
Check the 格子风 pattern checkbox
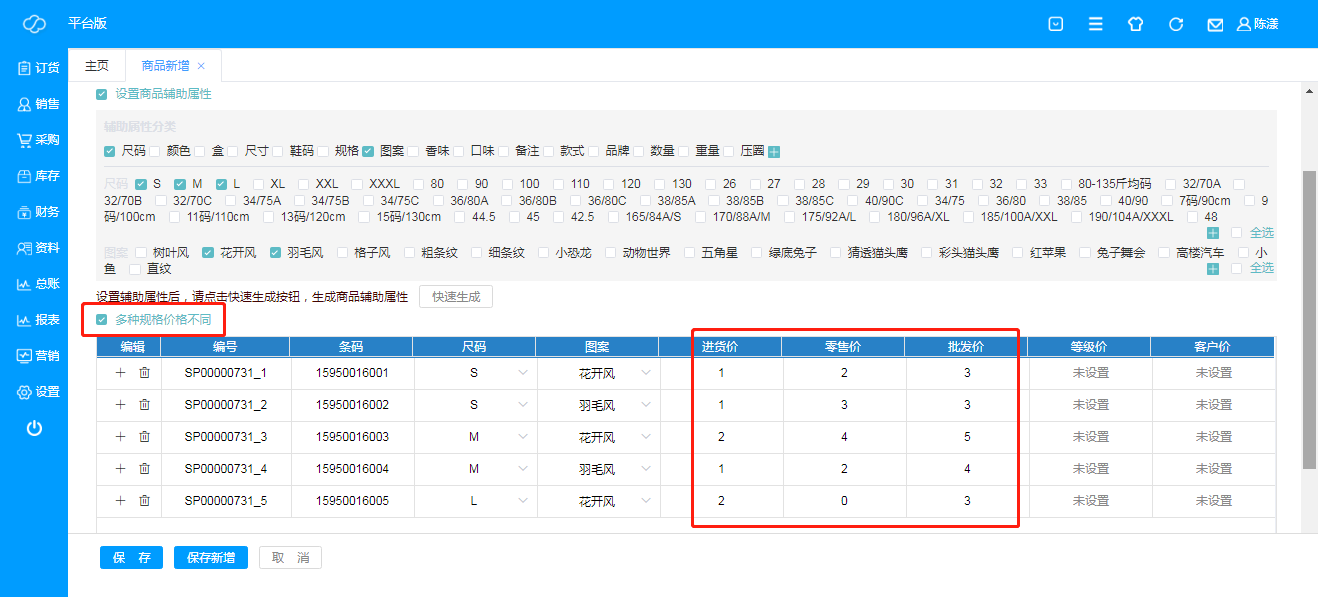click(344, 253)
